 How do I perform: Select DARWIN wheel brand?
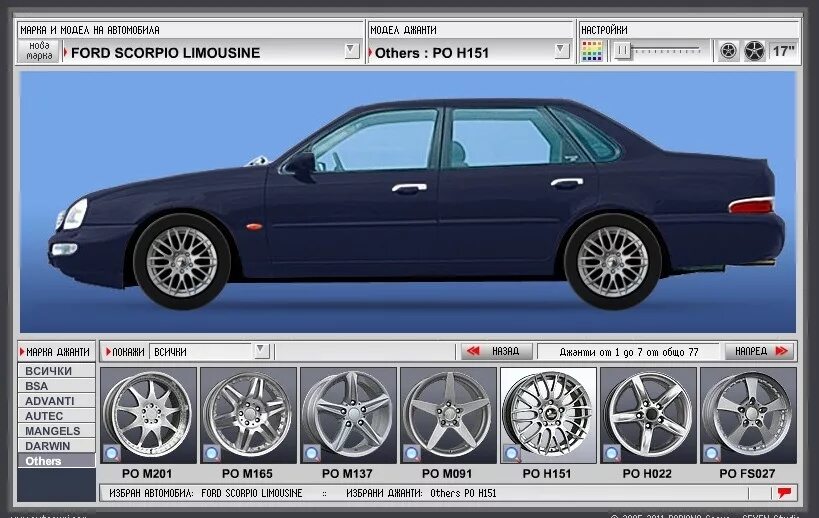pyautogui.click(x=56, y=446)
